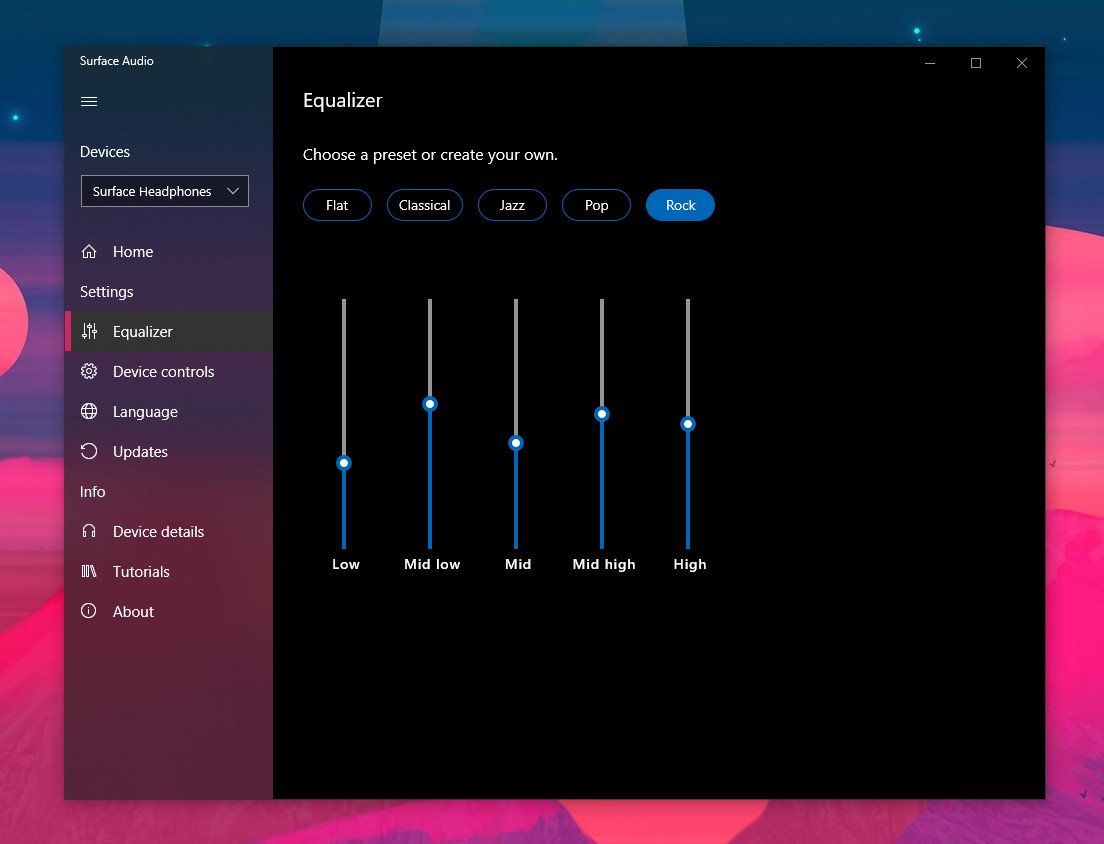Screen dimensions: 1104x844
Task: Click the Mid high slider thumb
Action: pos(601,413)
